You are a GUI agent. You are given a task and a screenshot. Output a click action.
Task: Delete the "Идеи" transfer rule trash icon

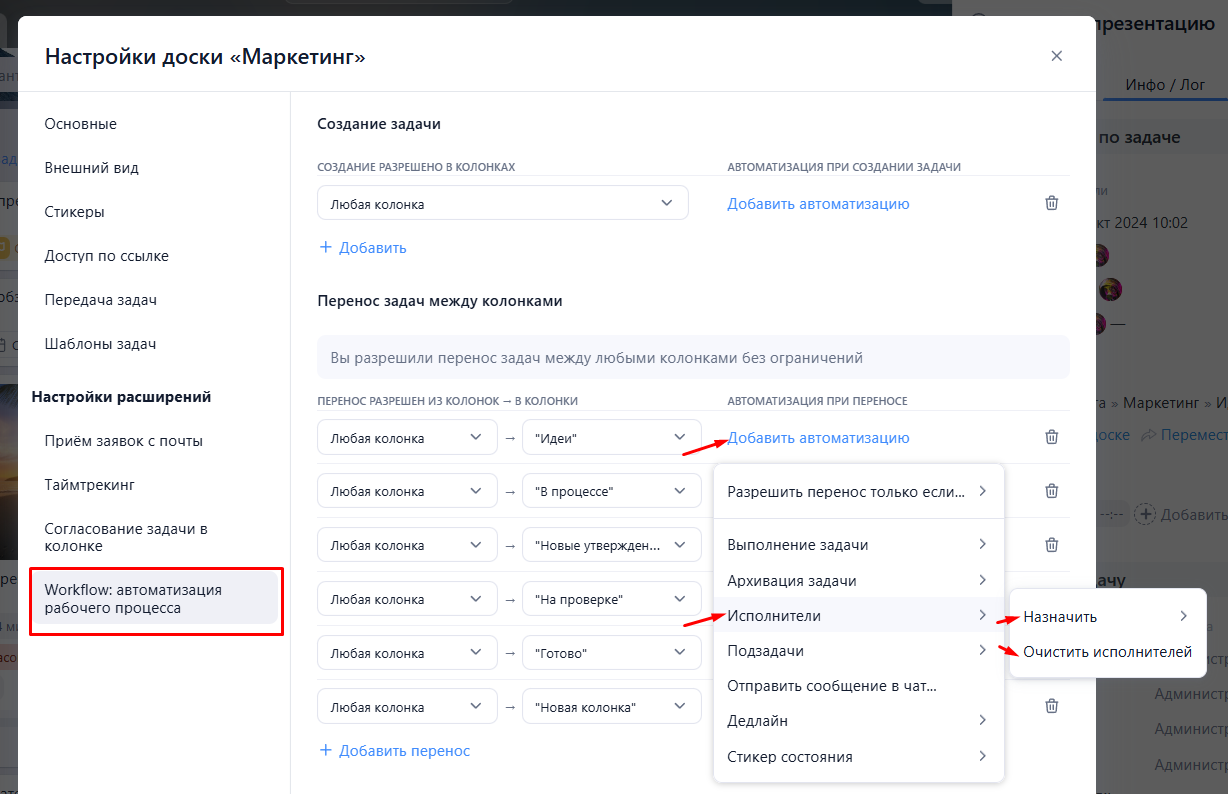tap(1051, 437)
